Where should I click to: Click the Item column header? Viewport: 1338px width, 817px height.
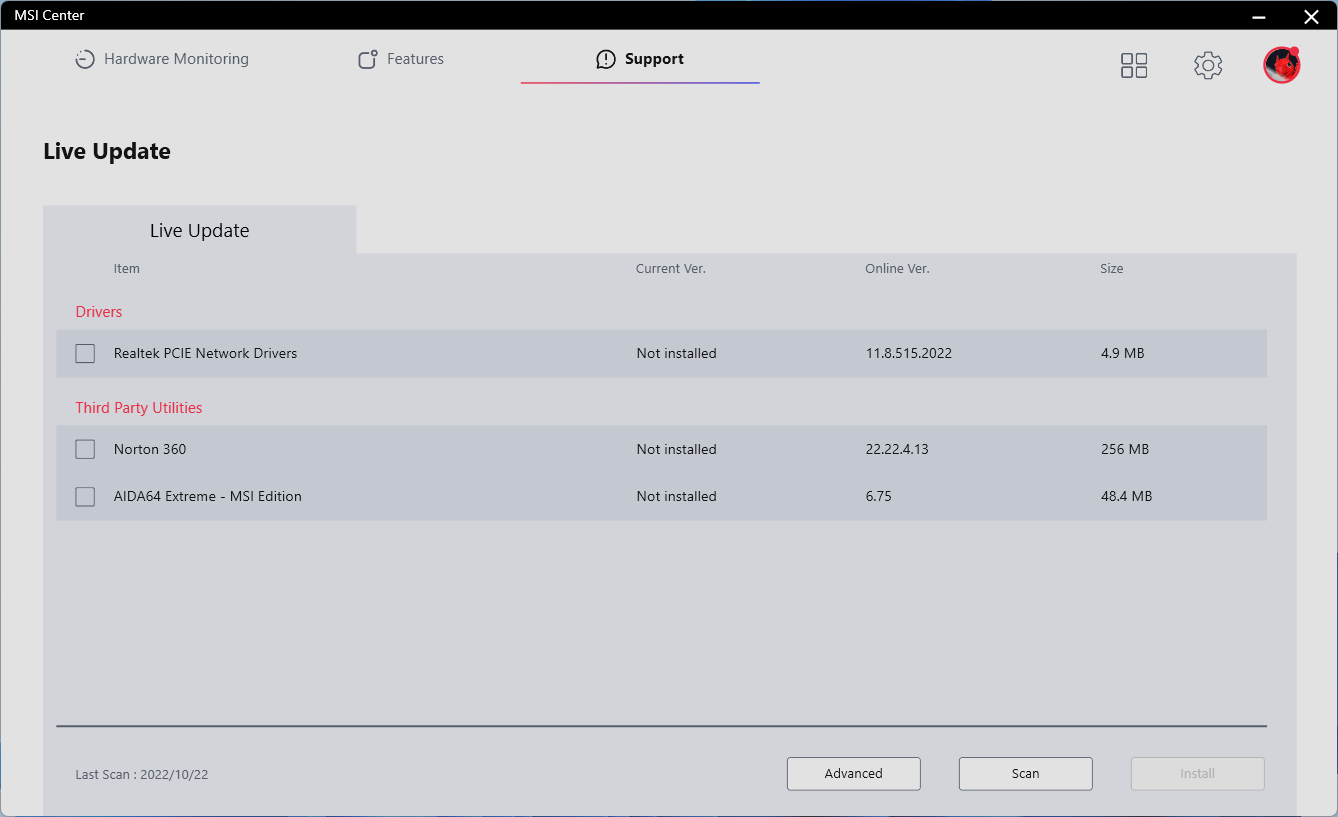click(x=127, y=269)
